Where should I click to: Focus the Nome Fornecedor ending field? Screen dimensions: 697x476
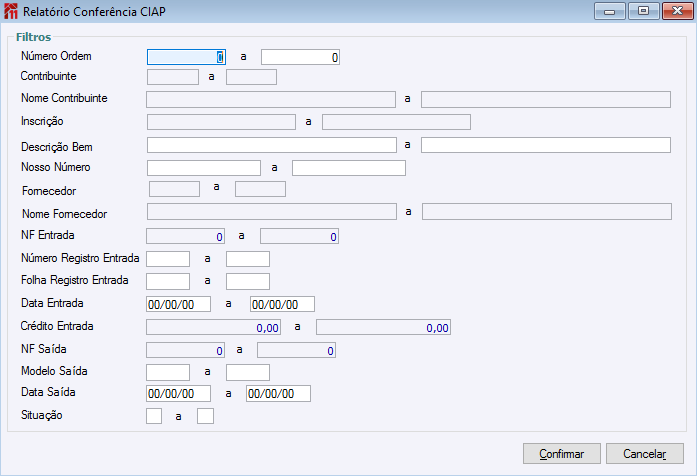[x=547, y=212]
